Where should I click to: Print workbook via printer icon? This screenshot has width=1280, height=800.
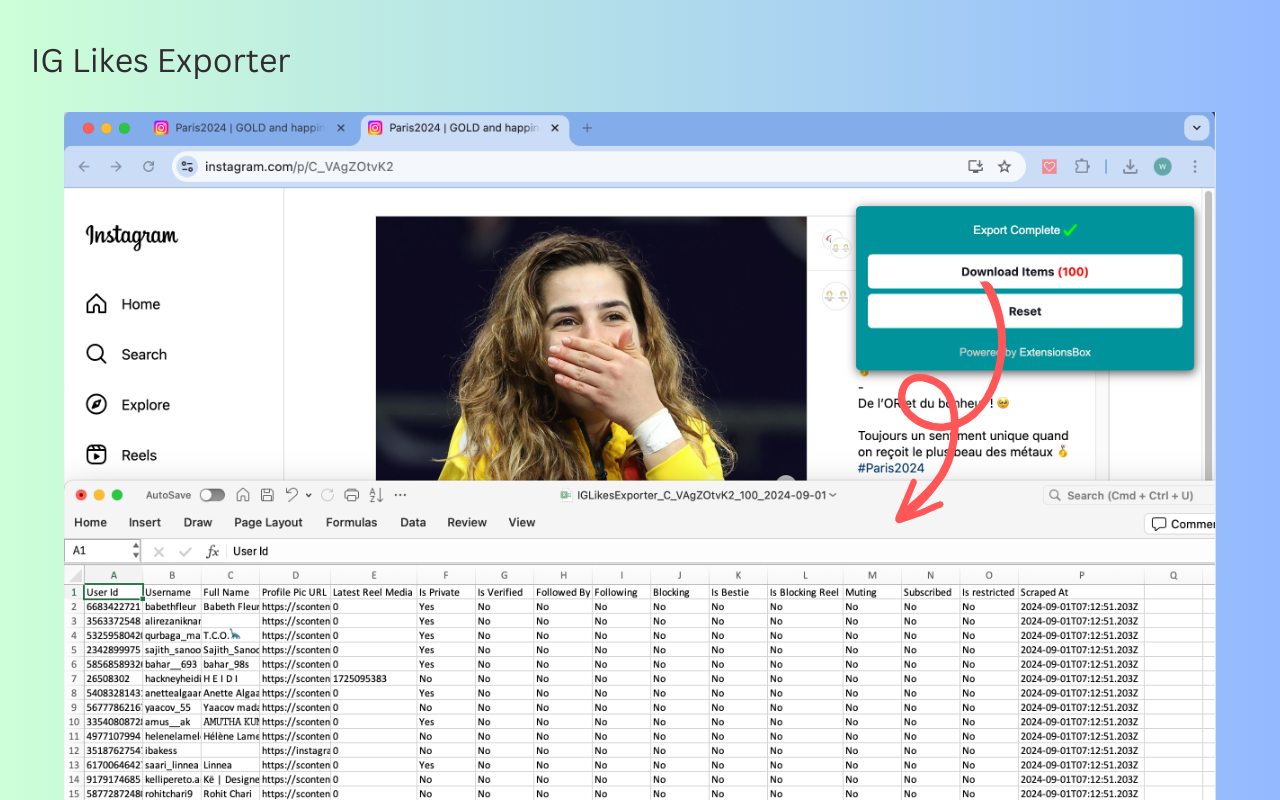[351, 495]
